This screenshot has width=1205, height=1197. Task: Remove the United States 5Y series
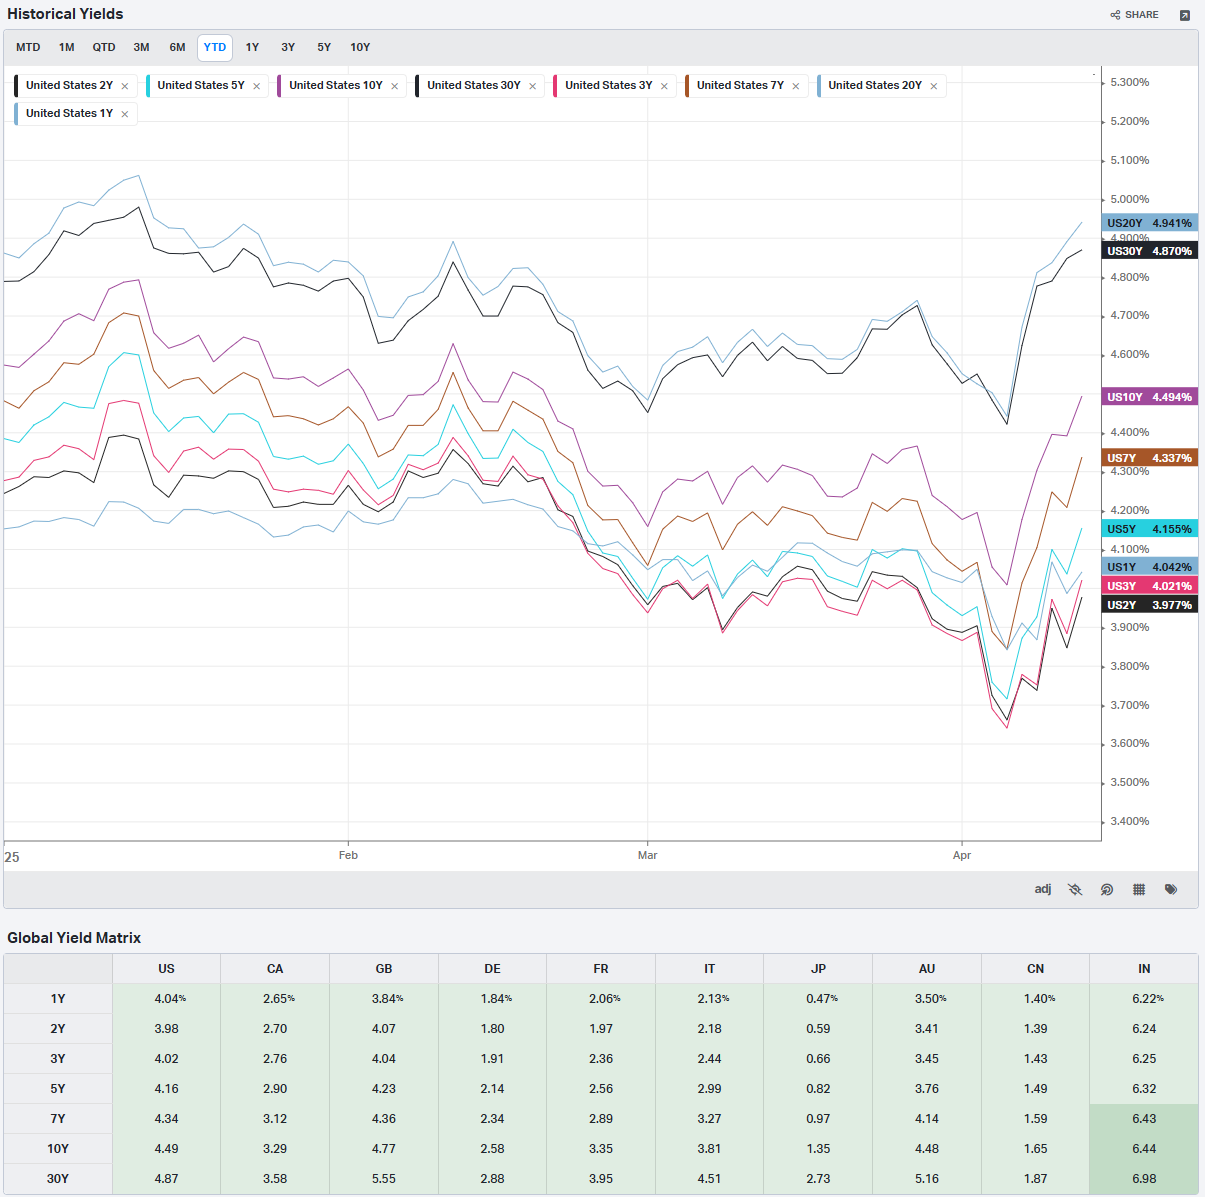point(257,86)
